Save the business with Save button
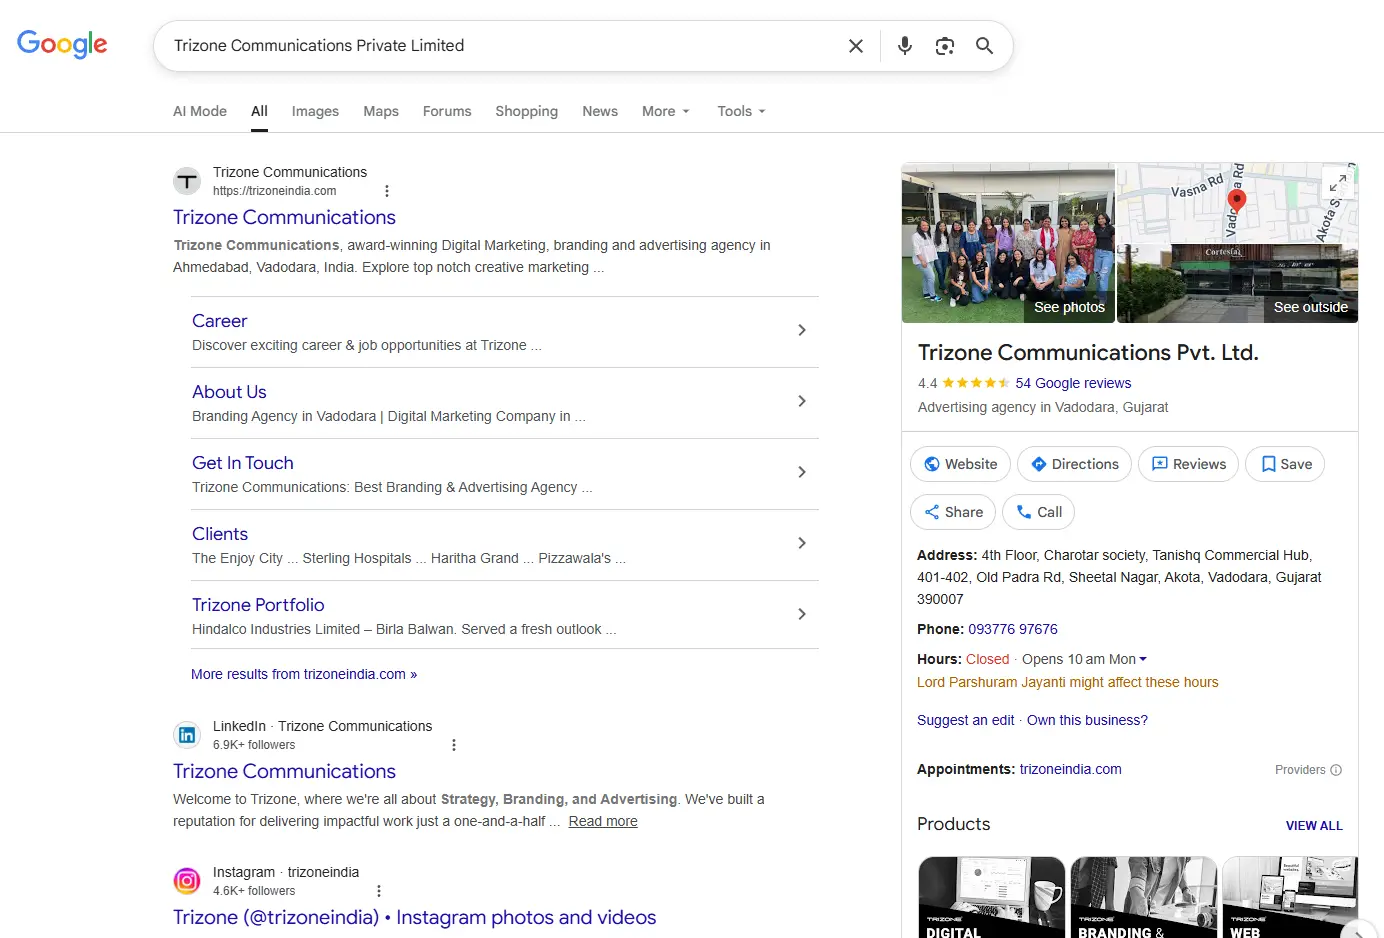Image resolution: width=1384 pixels, height=938 pixels. point(1285,464)
